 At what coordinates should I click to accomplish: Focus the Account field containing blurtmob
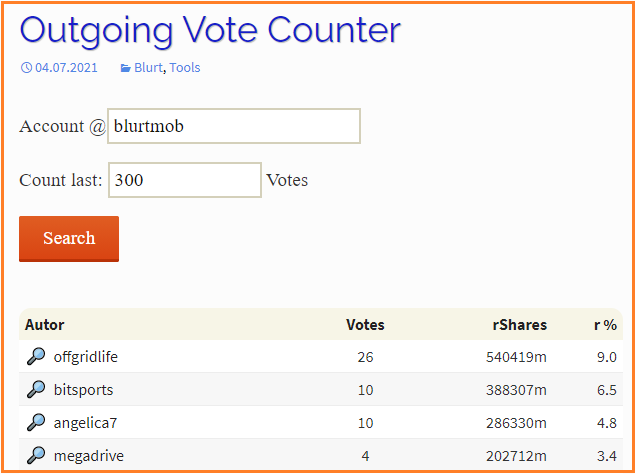[x=234, y=126]
